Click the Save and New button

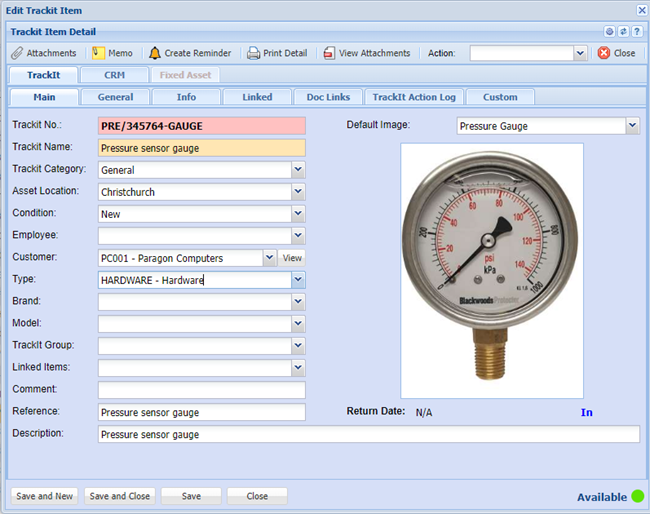44,496
